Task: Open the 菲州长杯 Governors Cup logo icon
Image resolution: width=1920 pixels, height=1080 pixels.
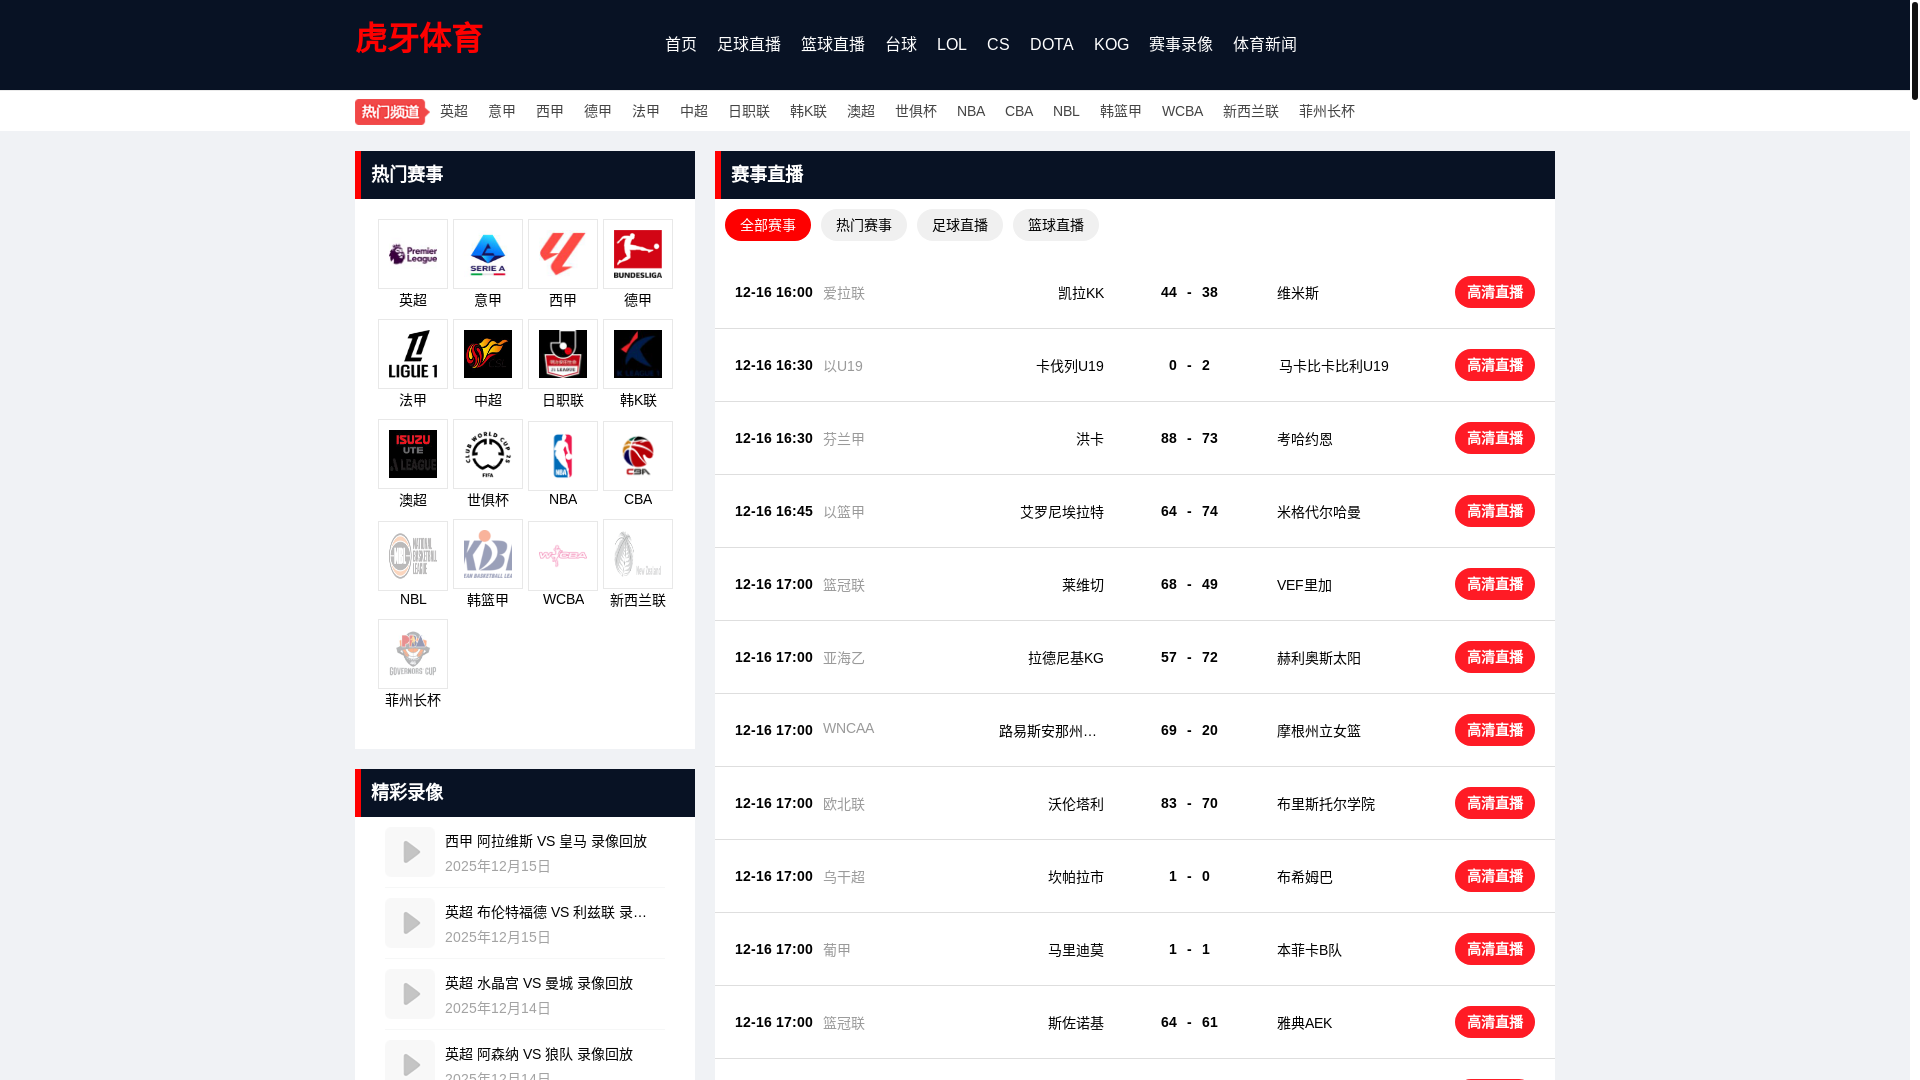Action: (x=413, y=654)
